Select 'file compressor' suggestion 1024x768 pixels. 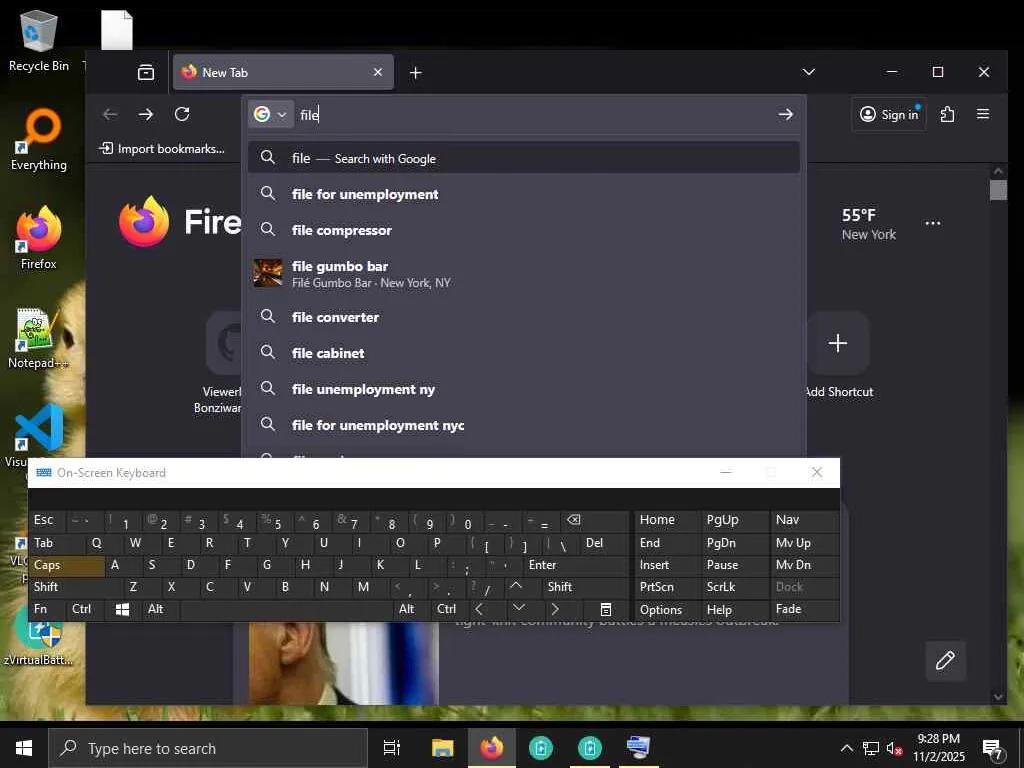pyautogui.click(x=524, y=230)
